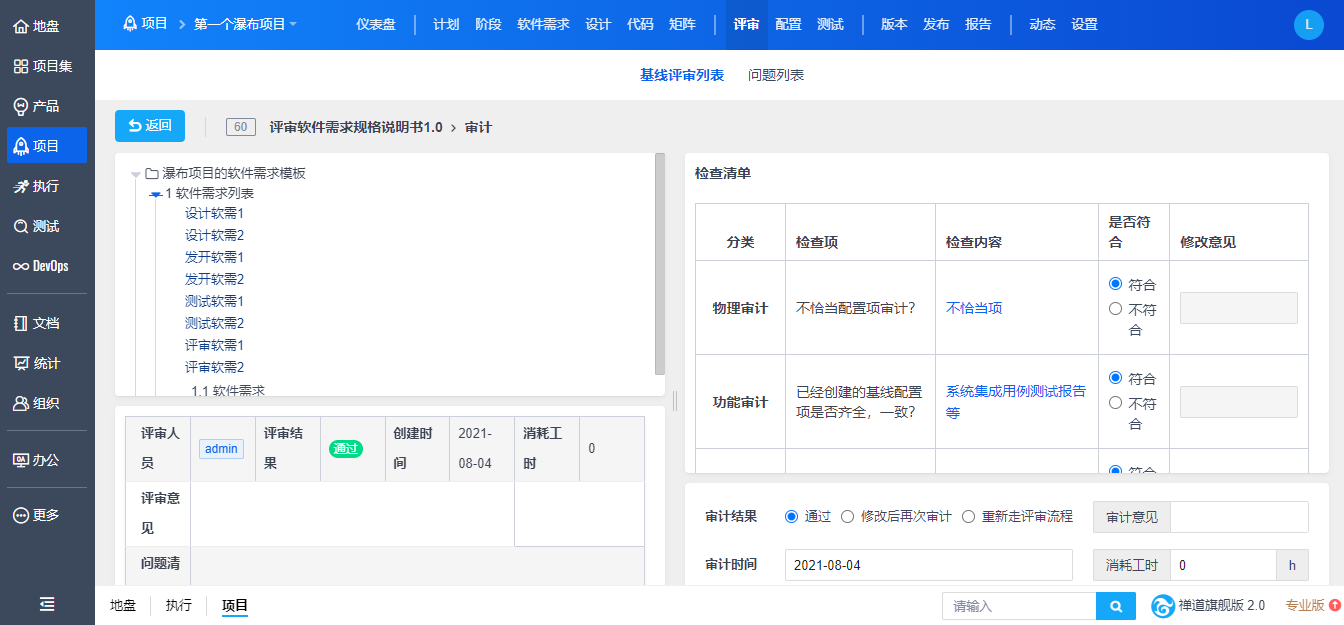This screenshot has width=1344, height=625.
Task: Select 修改后再次审计 audit result option
Action: 847,517
